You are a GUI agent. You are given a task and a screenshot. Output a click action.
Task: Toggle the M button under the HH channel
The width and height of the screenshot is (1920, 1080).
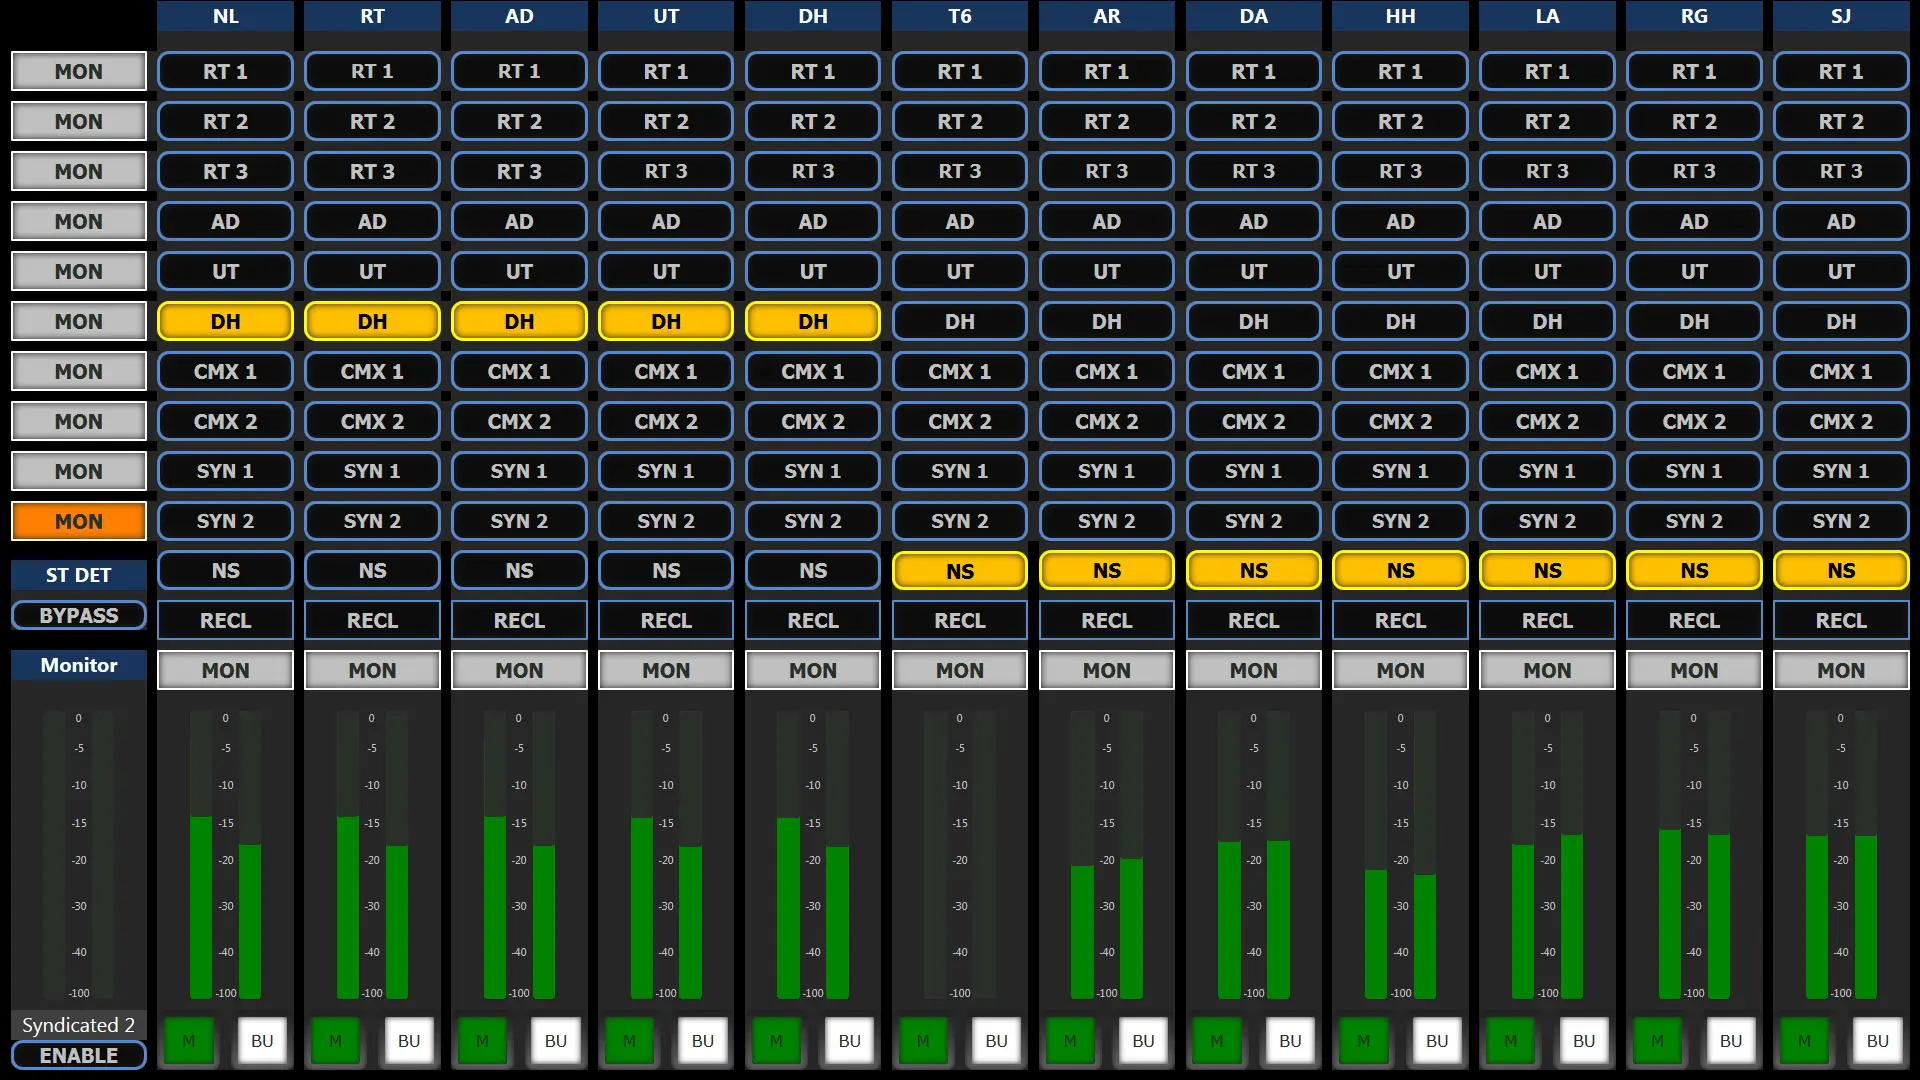point(1364,1041)
